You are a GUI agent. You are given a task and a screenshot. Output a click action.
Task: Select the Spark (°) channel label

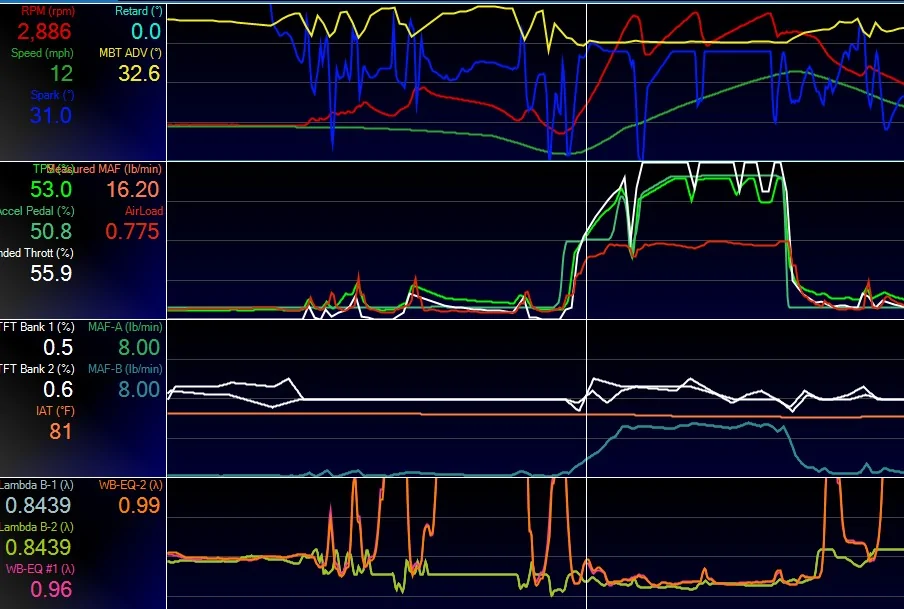point(53,95)
